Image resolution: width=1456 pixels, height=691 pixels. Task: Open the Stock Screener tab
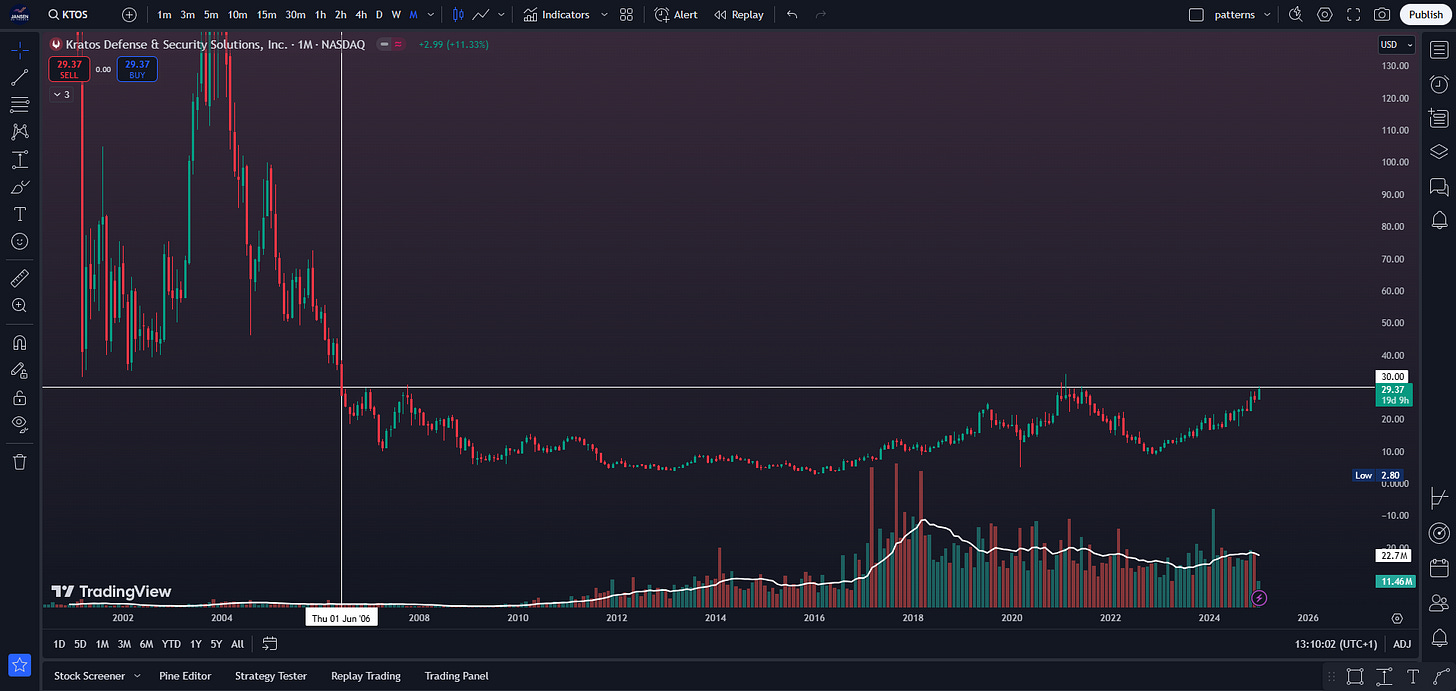(x=90, y=676)
